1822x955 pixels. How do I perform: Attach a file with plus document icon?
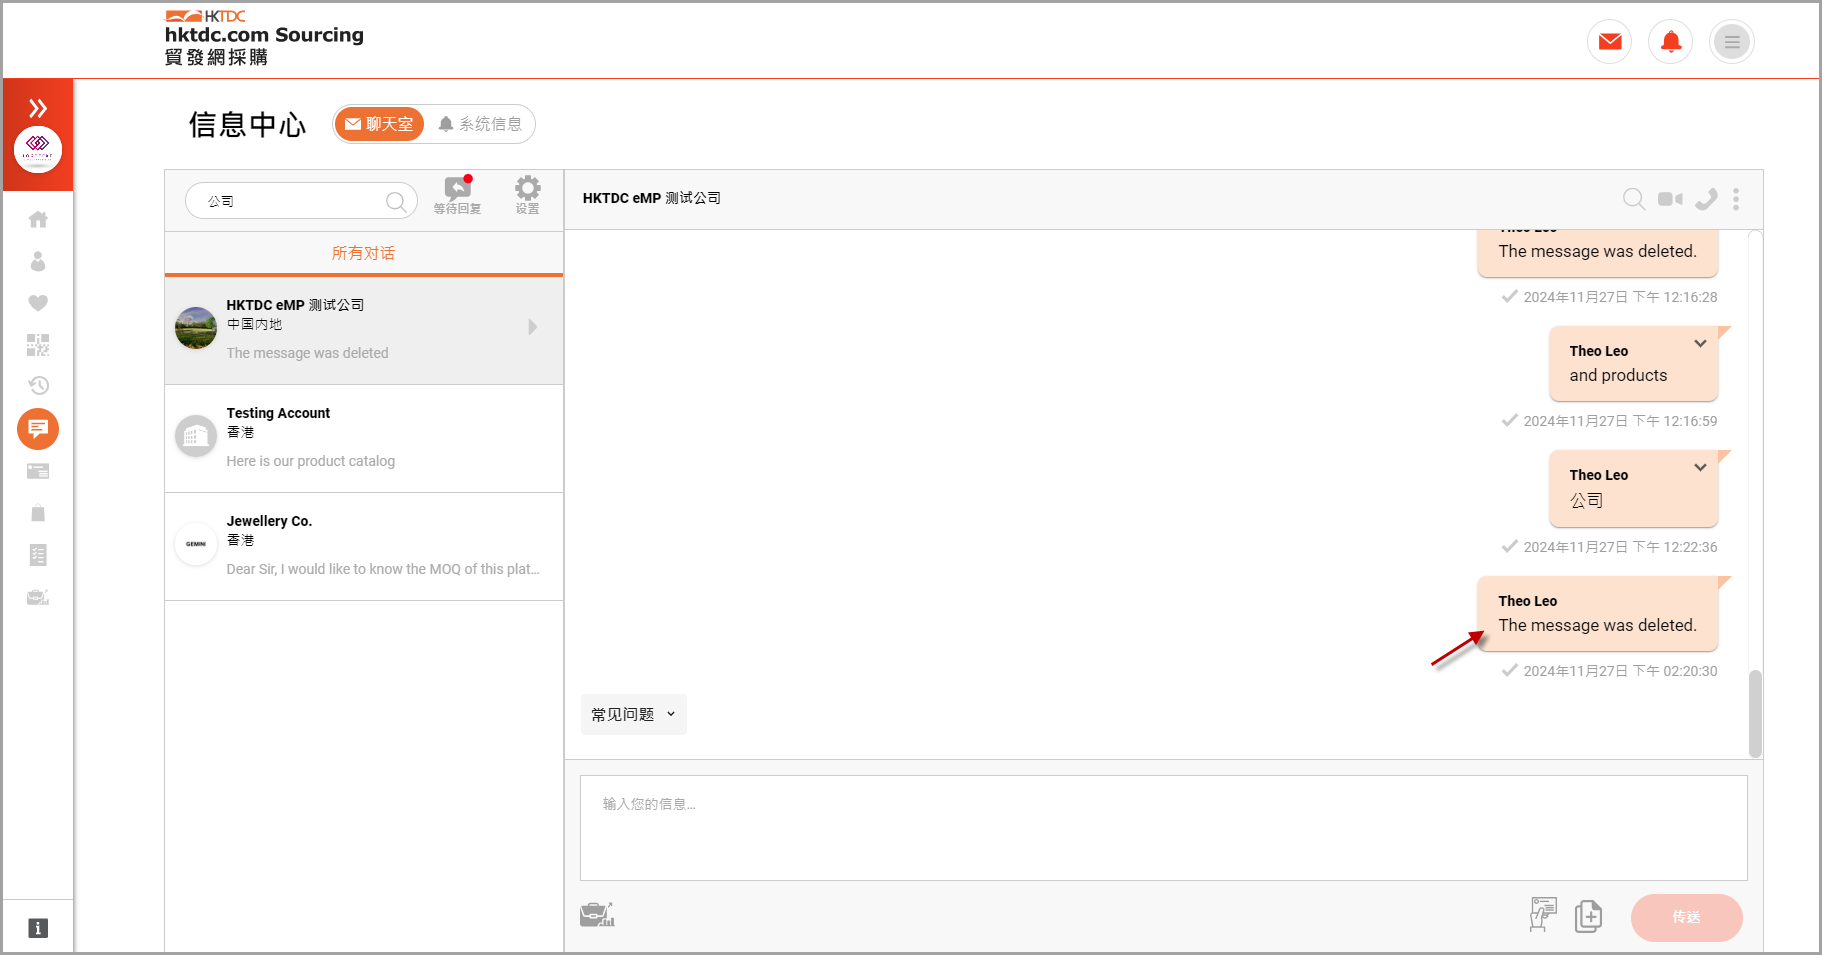(1588, 916)
